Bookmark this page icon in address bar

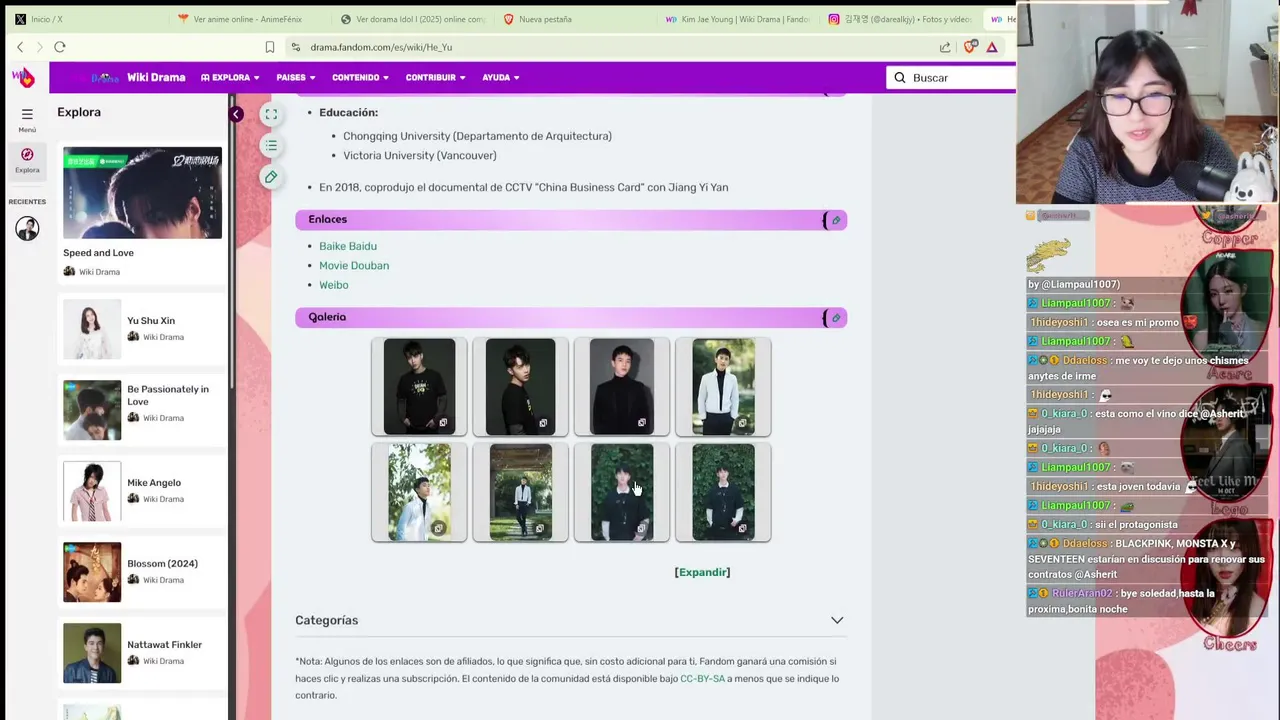point(270,47)
